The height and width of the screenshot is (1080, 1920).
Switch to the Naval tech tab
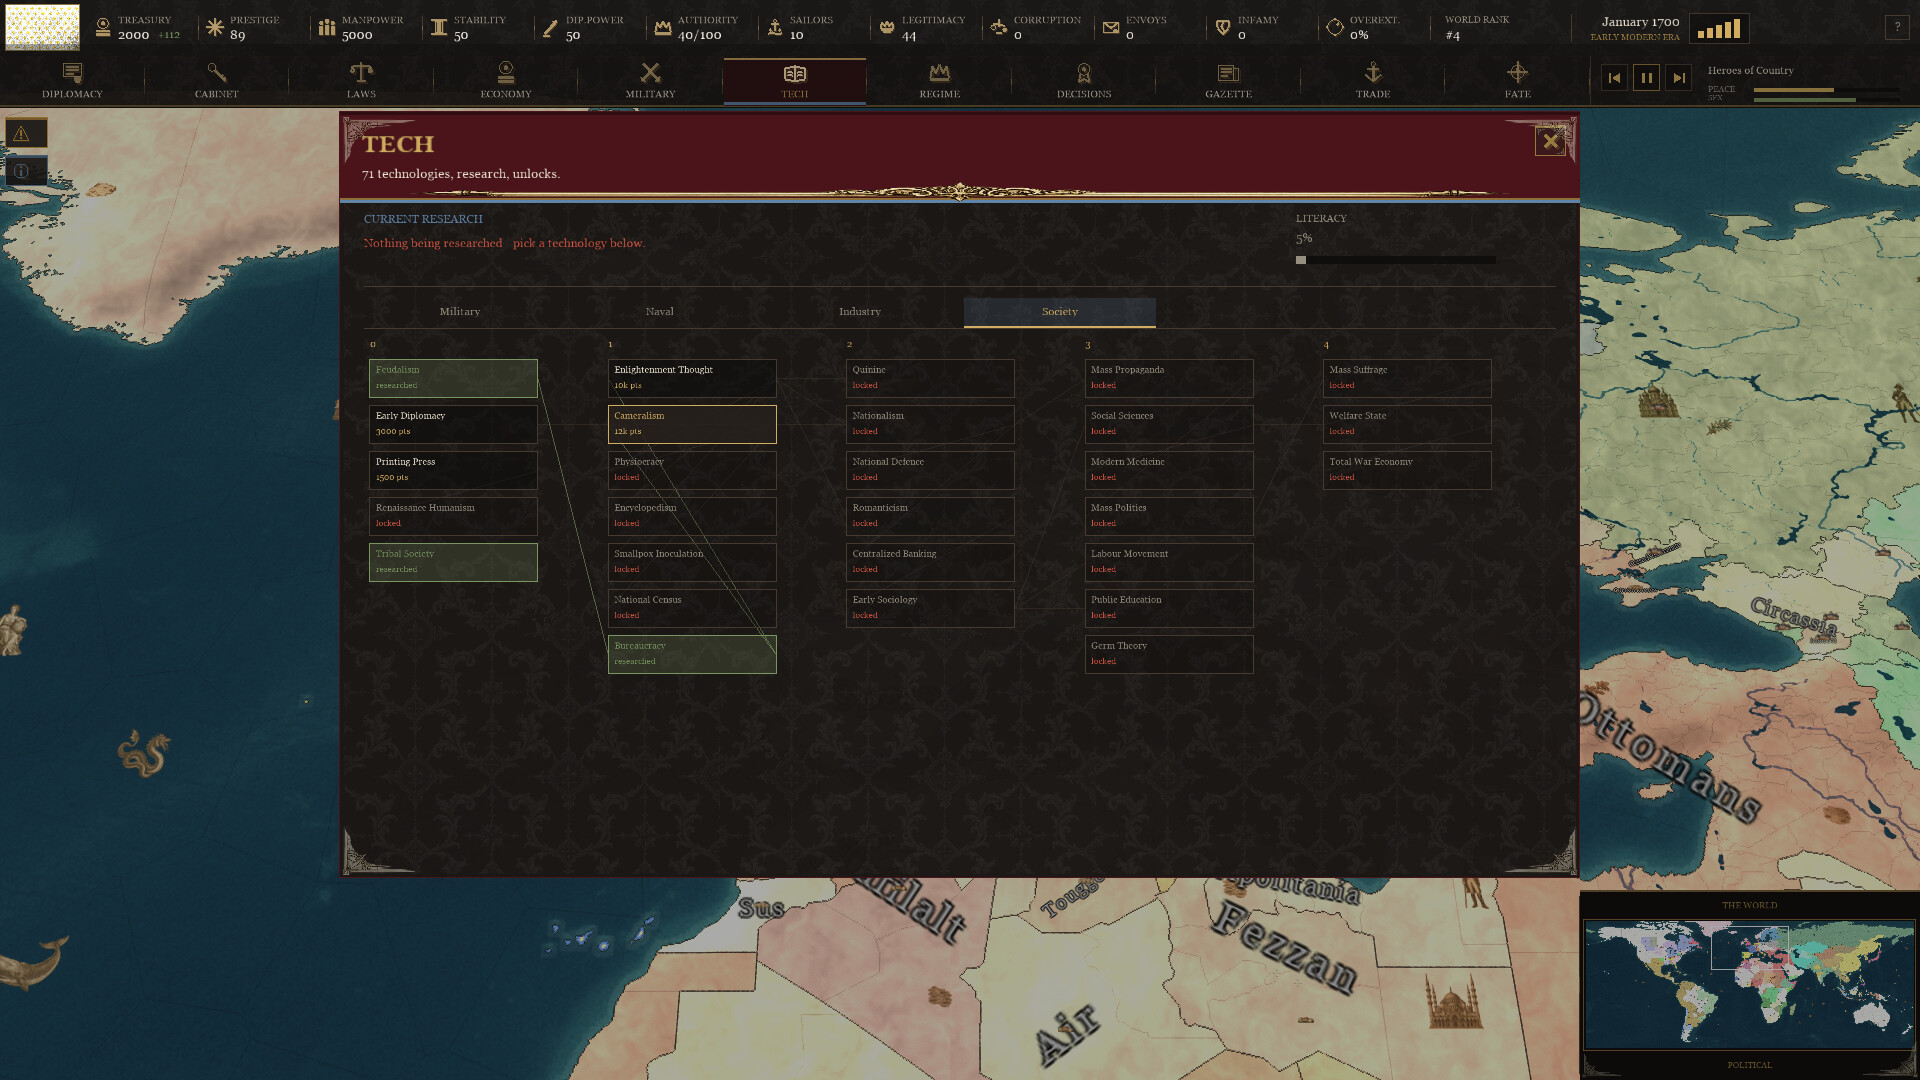[660, 312]
